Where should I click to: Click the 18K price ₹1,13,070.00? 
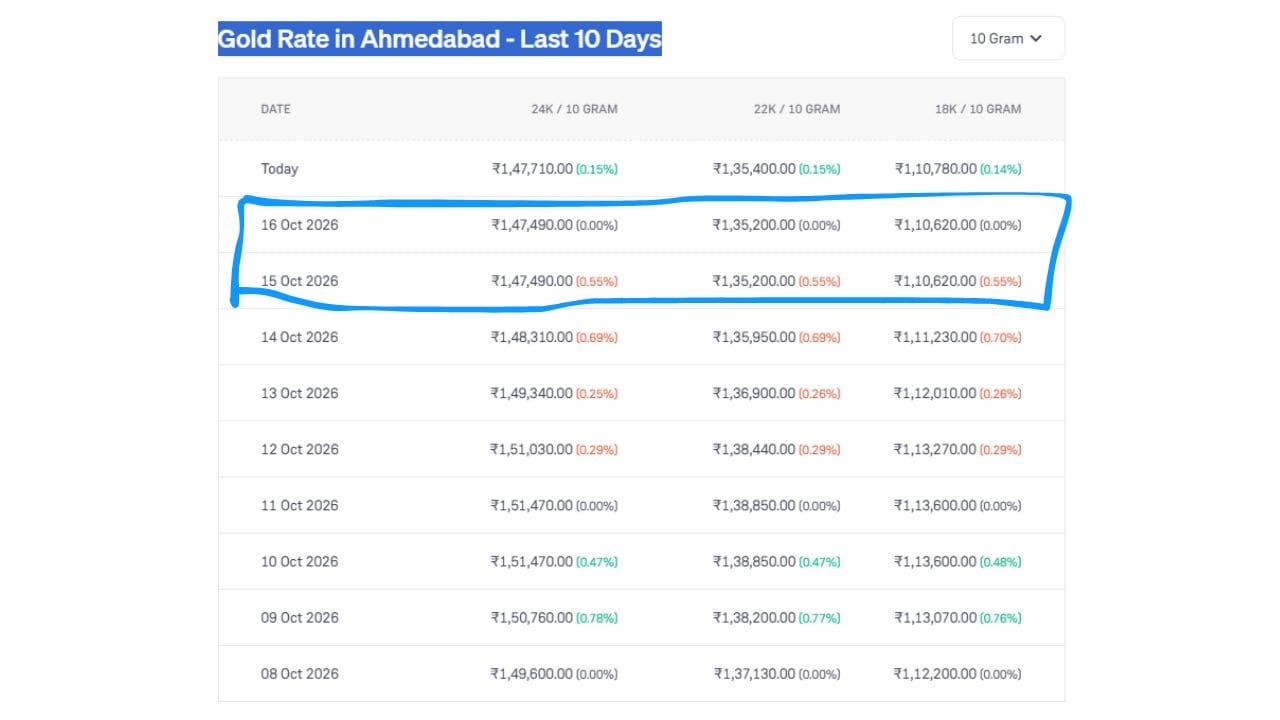pos(936,617)
